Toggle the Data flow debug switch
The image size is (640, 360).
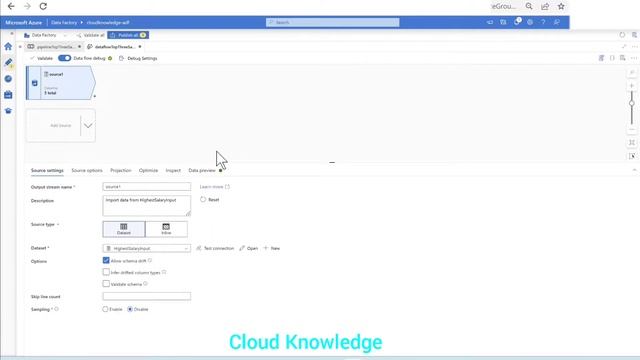coord(64,58)
